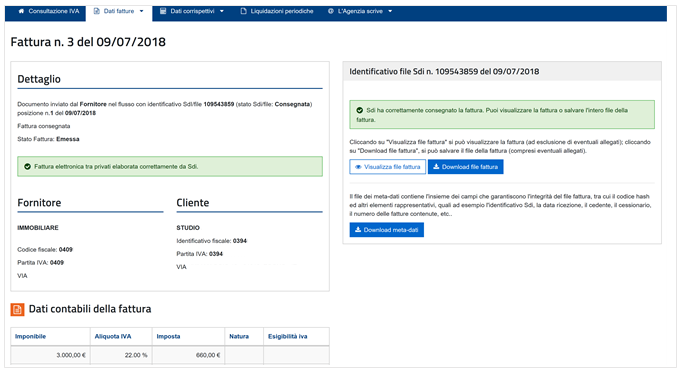Expand the Dati fatture dropdown arrow
Image resolution: width=684 pixels, height=374 pixels.
click(141, 11)
